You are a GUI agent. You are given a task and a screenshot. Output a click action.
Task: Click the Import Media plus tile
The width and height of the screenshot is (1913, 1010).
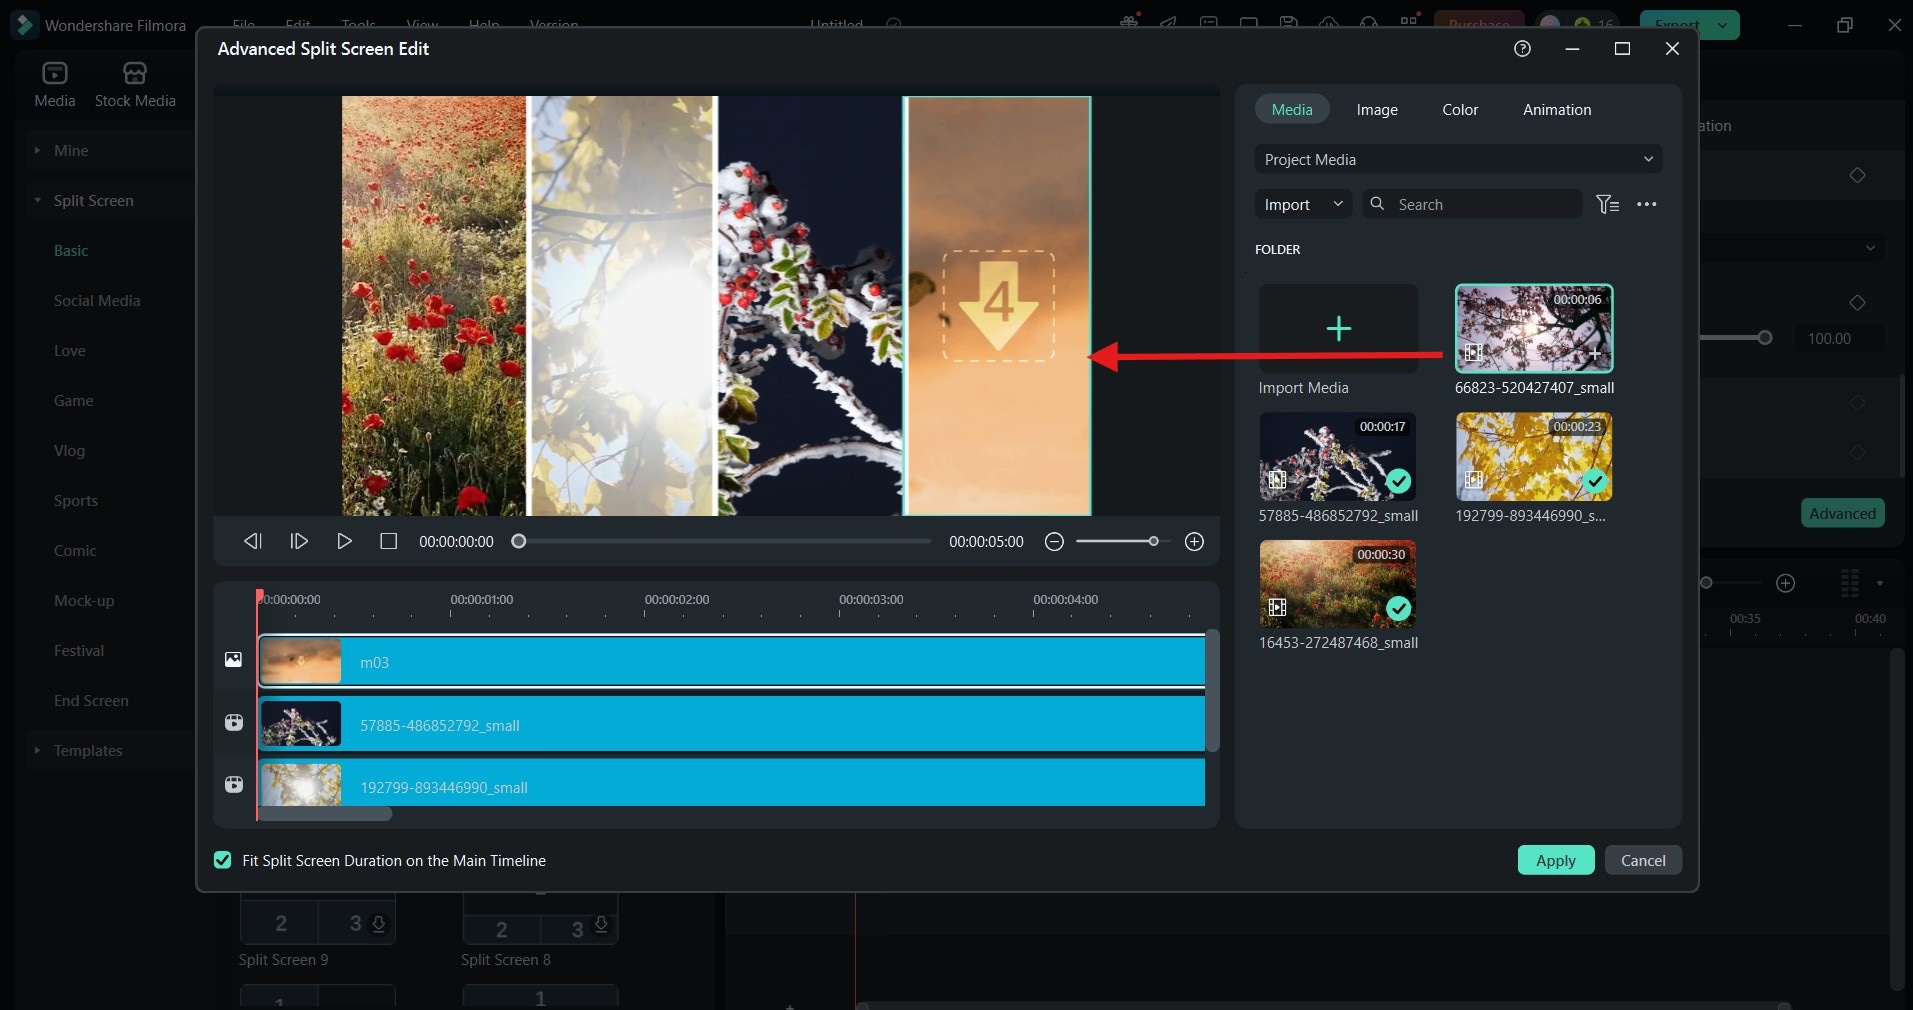coord(1338,328)
